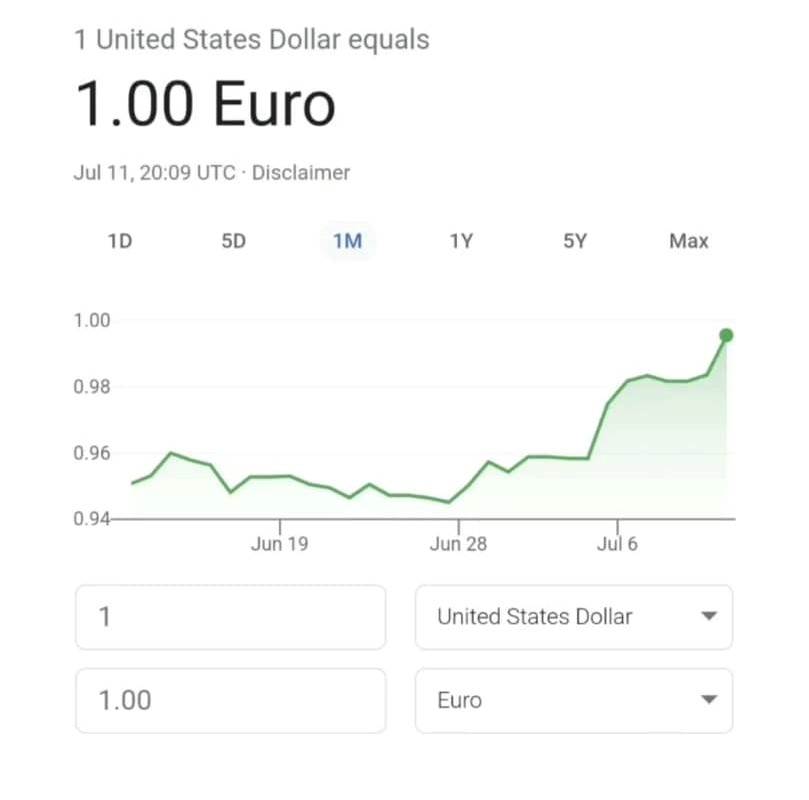Image resolution: width=809 pixels, height=800 pixels.
Task: Click the 0.98 label on the chart axis
Action: pyautogui.click(x=91, y=387)
